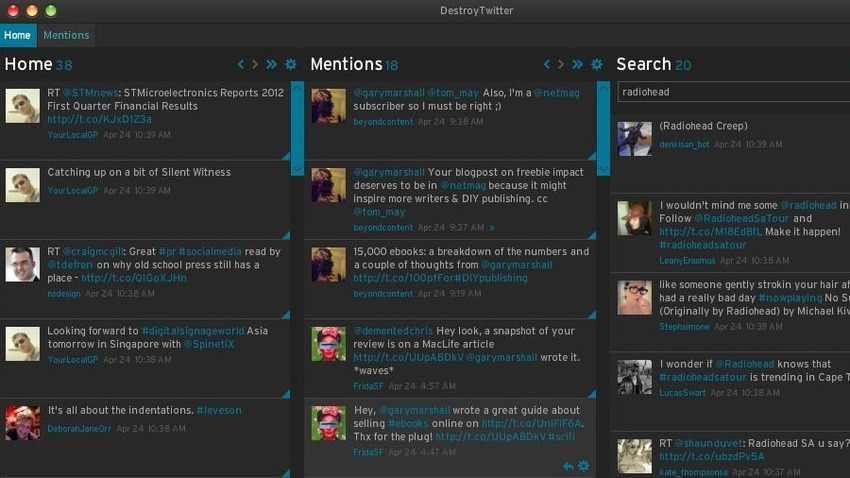Viewport: 850px width, 478px height.
Task: Expand corner triangle of Singapore tweet
Action: [x=286, y=395]
